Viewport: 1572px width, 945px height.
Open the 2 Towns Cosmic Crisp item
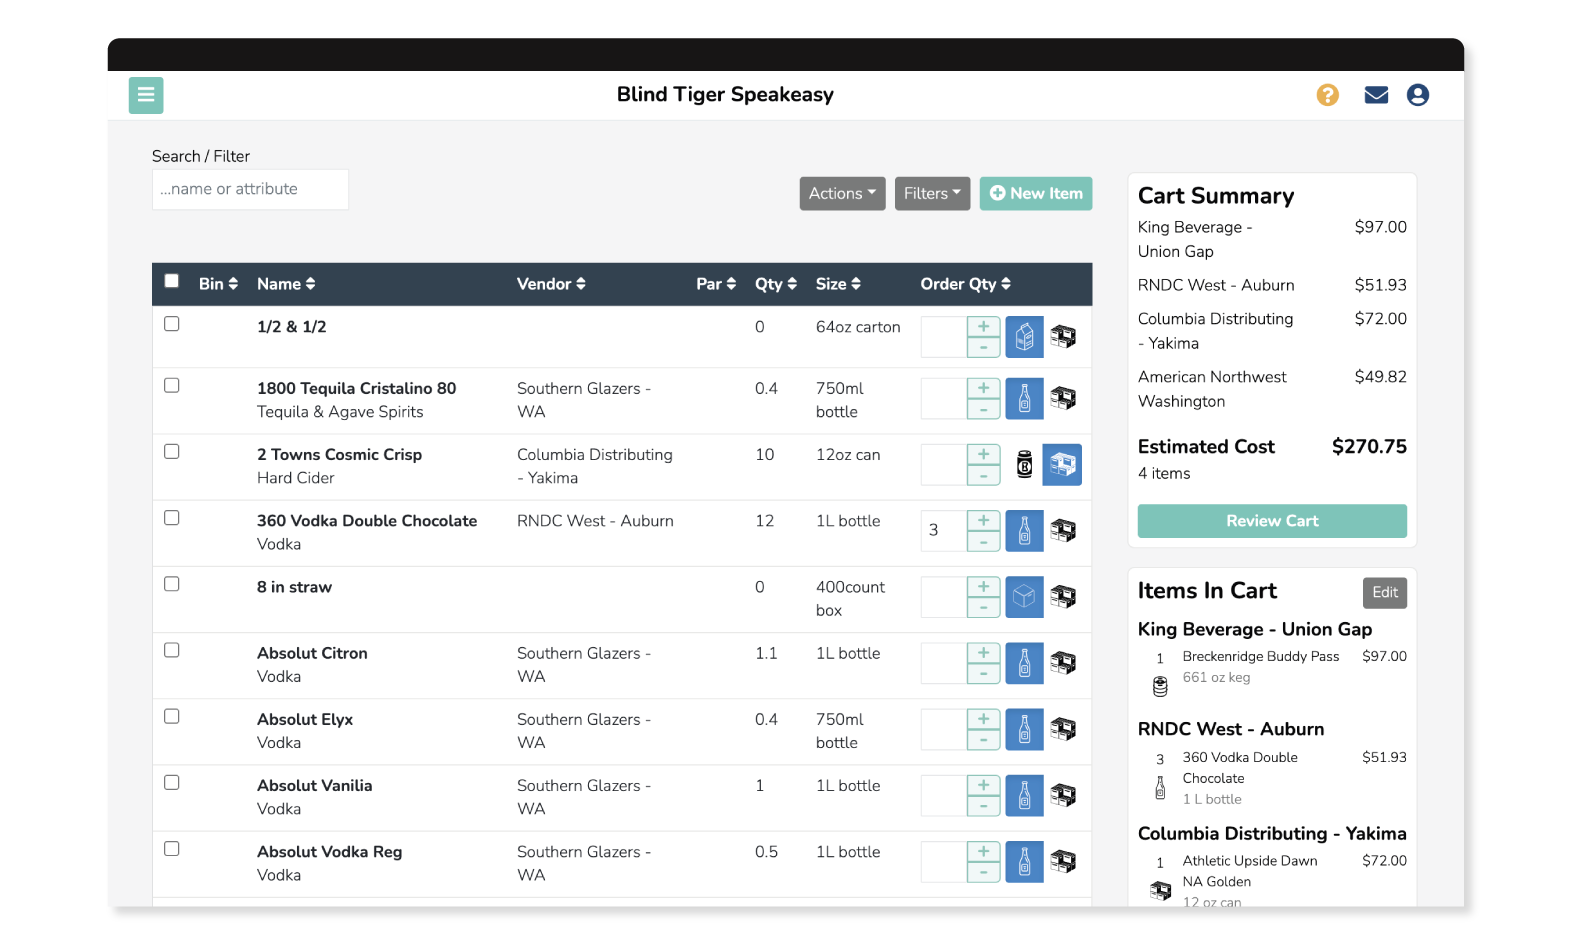tap(339, 455)
